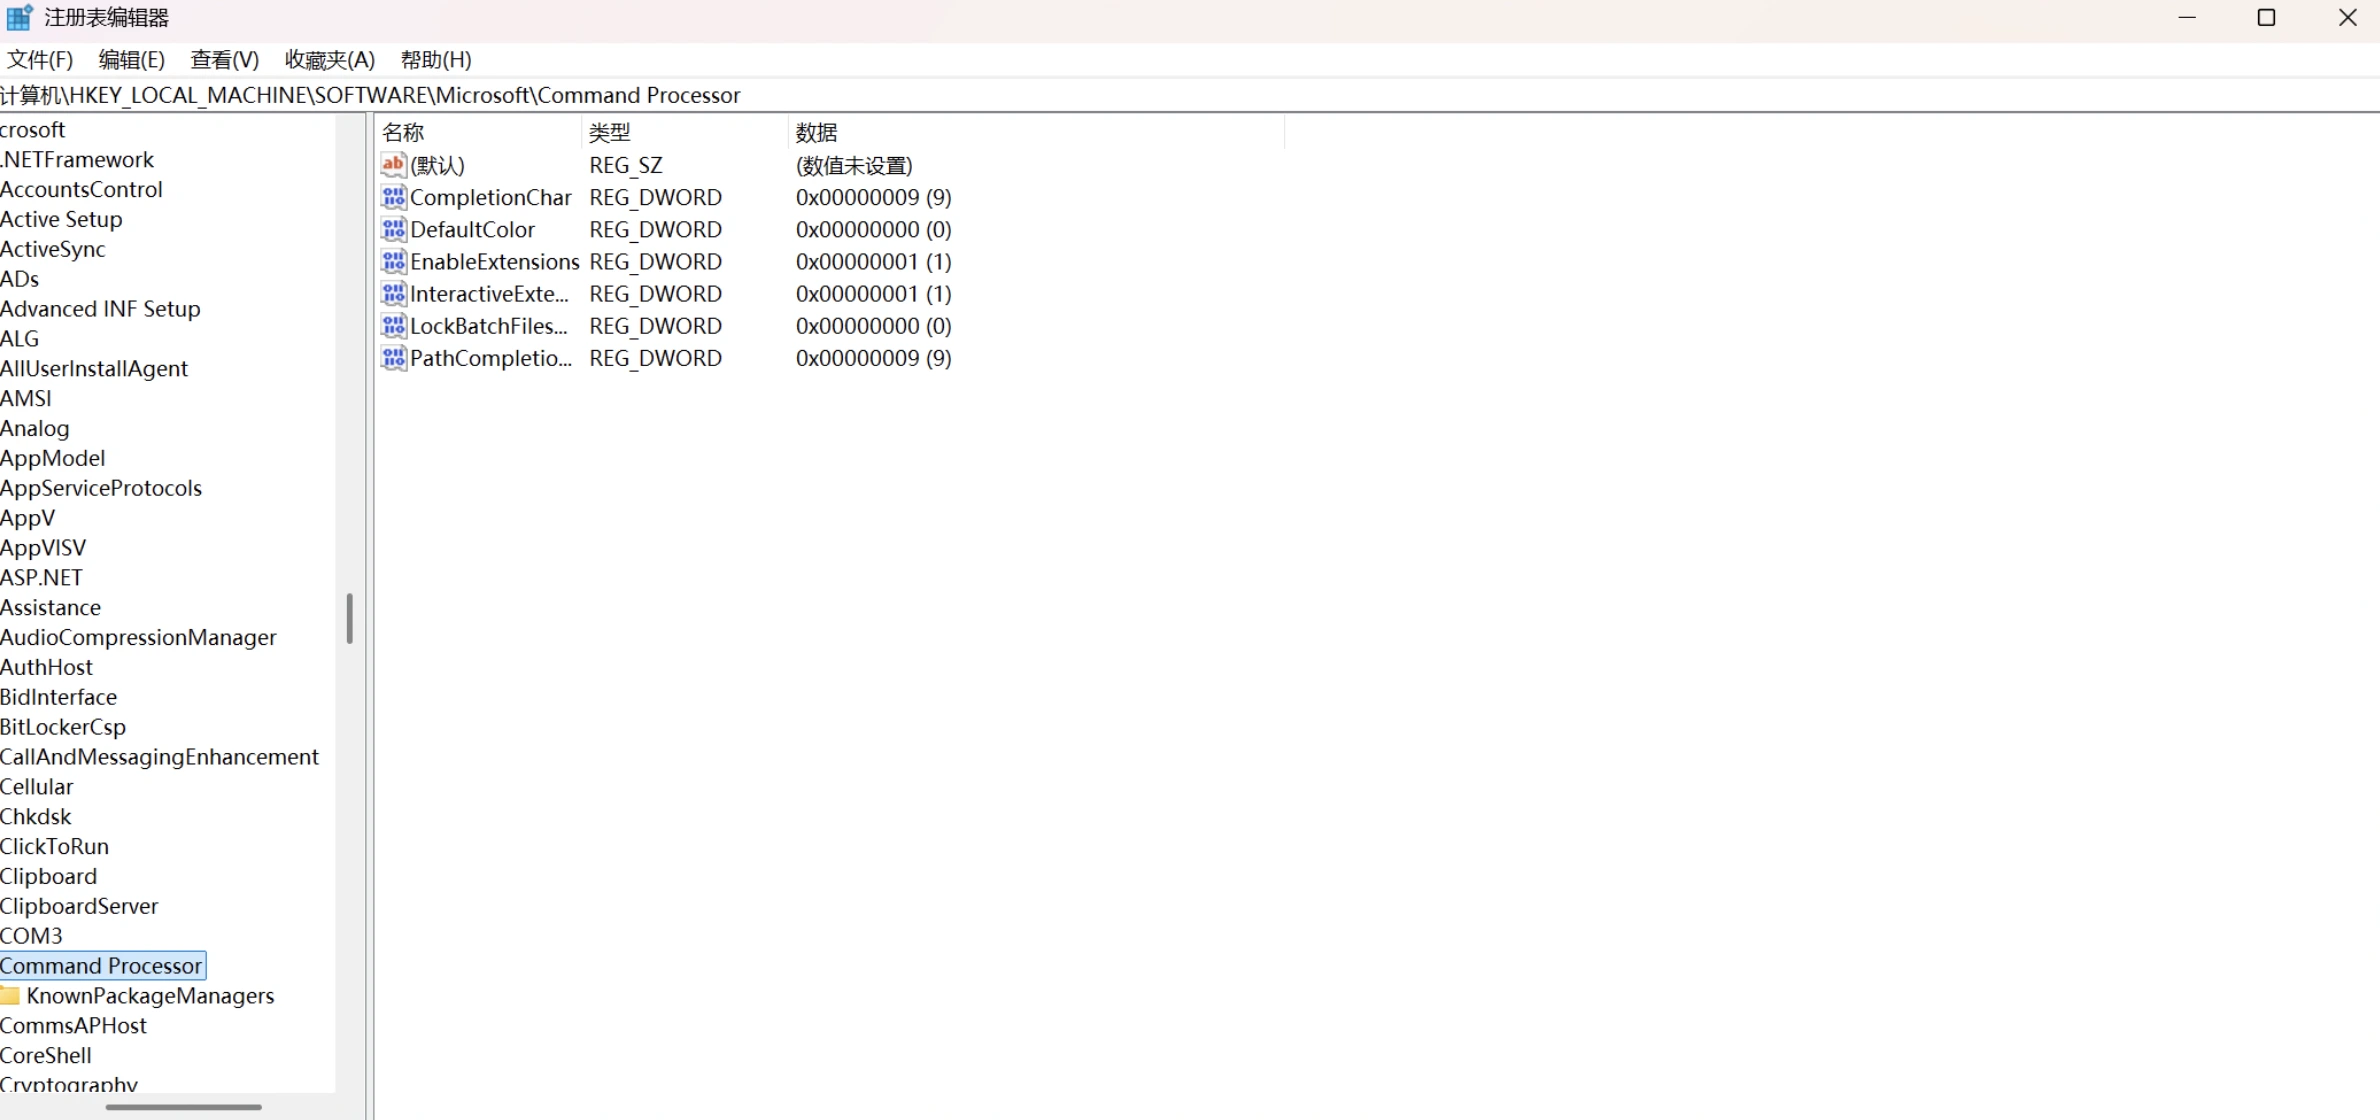The height and width of the screenshot is (1120, 2380).
Task: Select the CallAndMessagingEnhancement key
Action: (x=160, y=757)
